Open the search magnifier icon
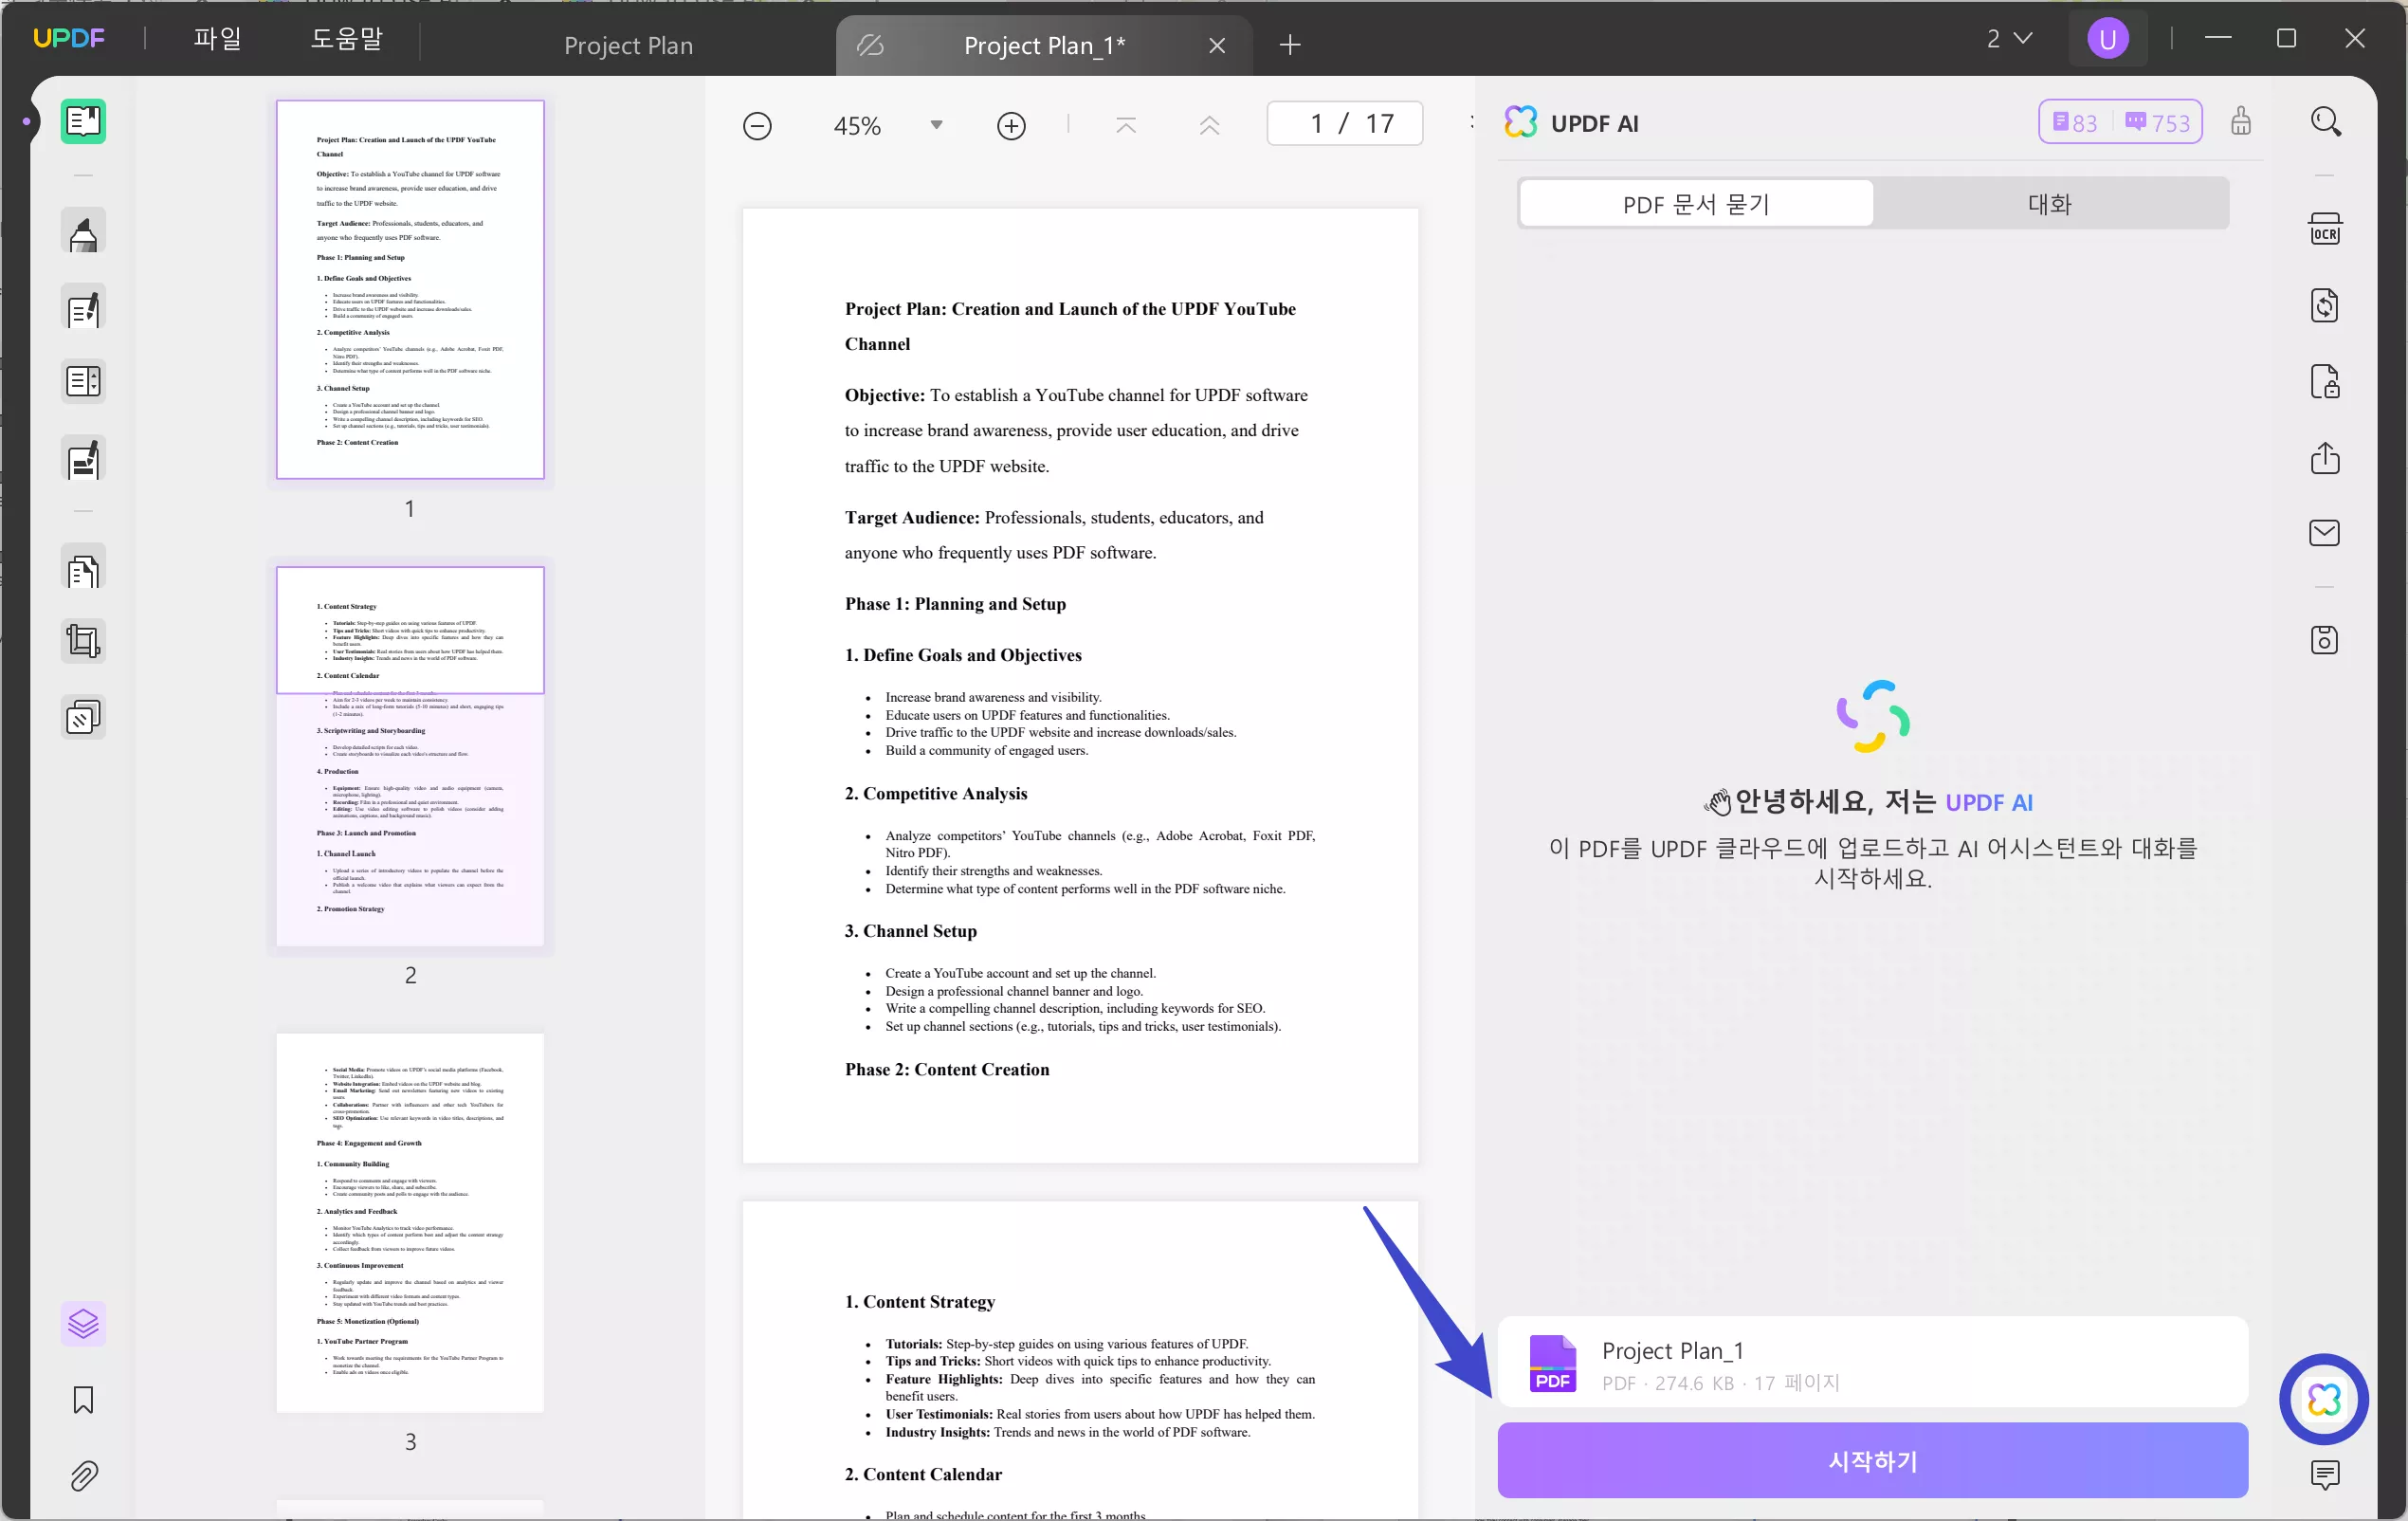 [x=2326, y=122]
